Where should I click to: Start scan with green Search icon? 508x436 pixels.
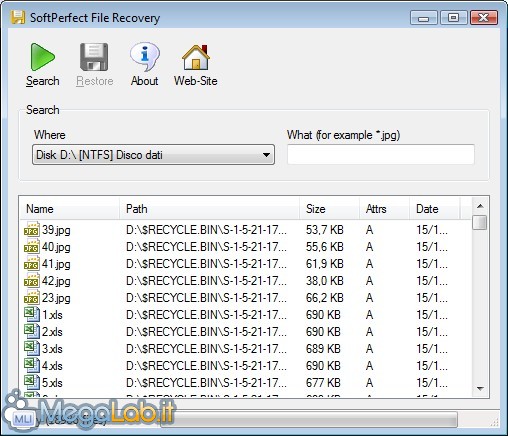42,57
